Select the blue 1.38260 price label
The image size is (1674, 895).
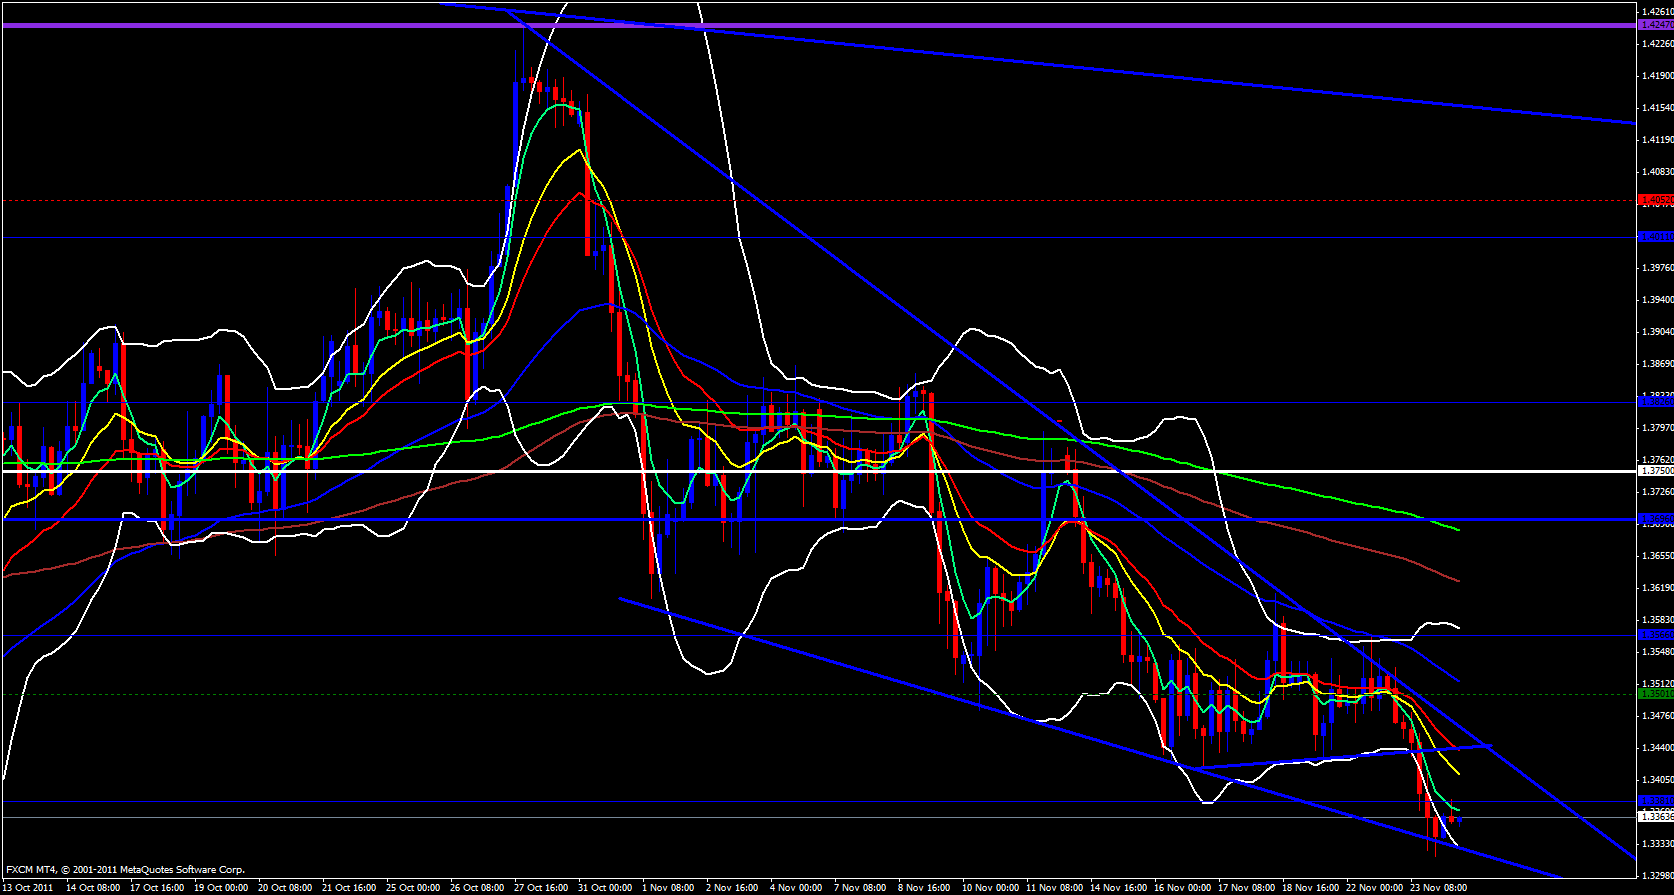pos(1656,402)
